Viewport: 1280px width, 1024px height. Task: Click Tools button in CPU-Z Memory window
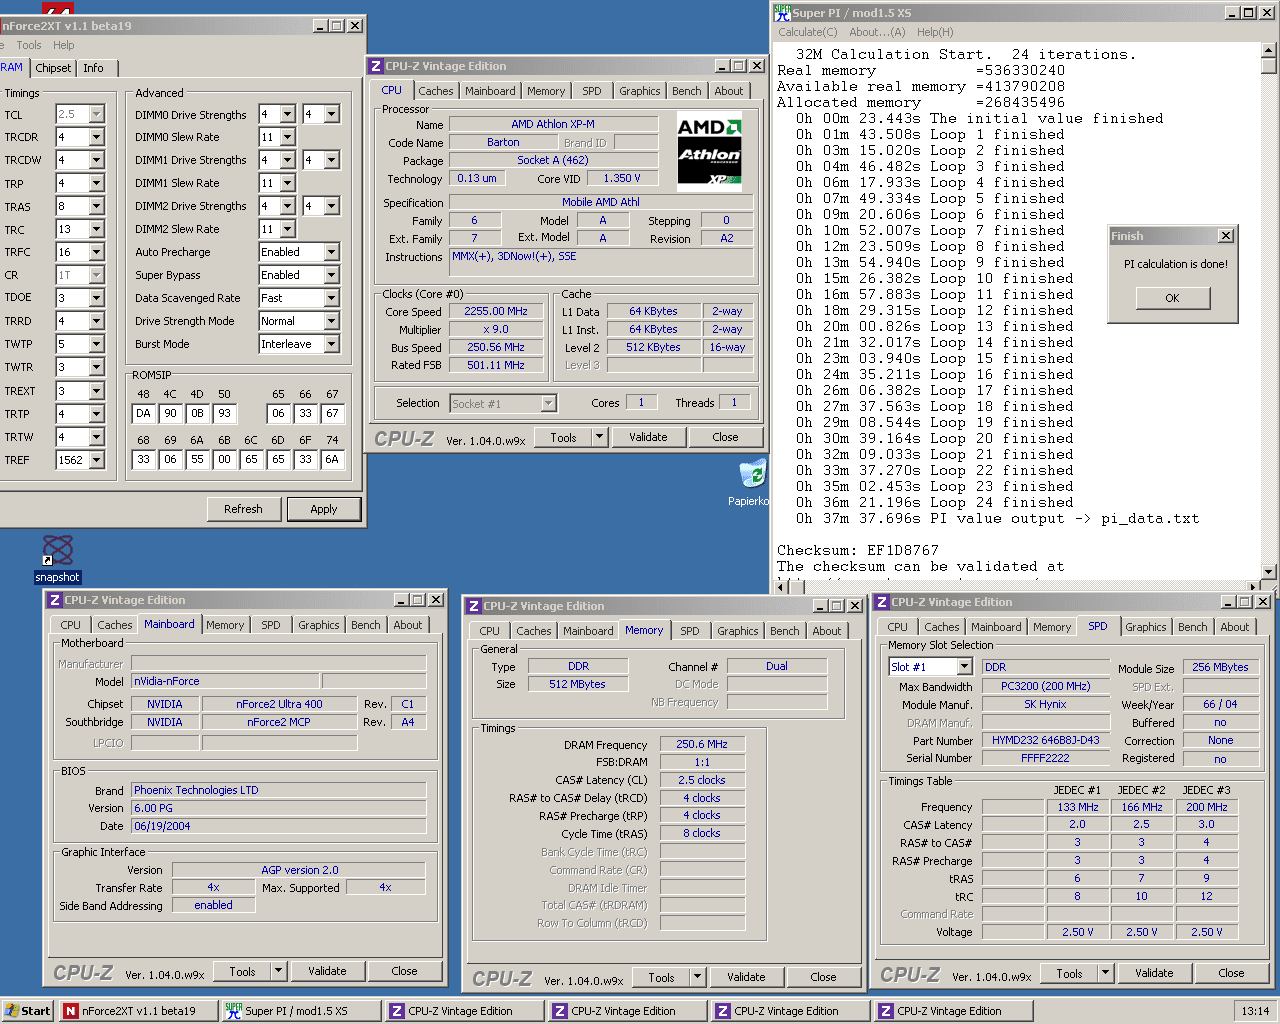[x=661, y=978]
